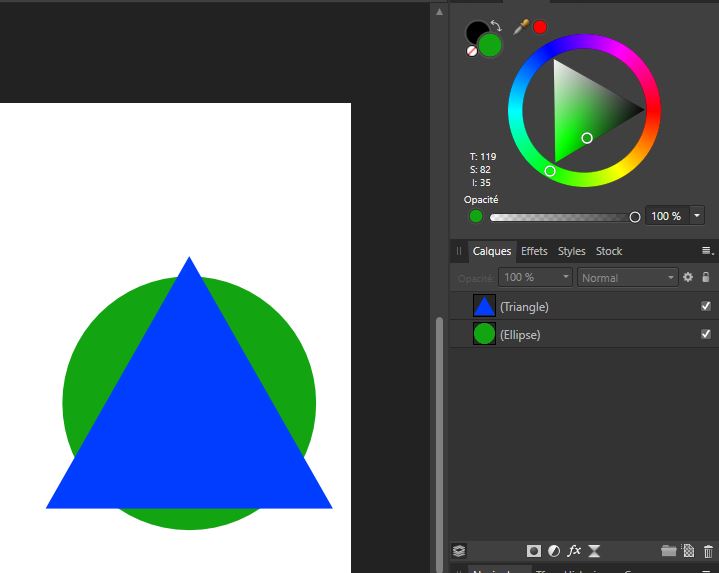Image resolution: width=719 pixels, height=573 pixels.
Task: Click the 'S: 82' saturation value
Action: coord(480,170)
